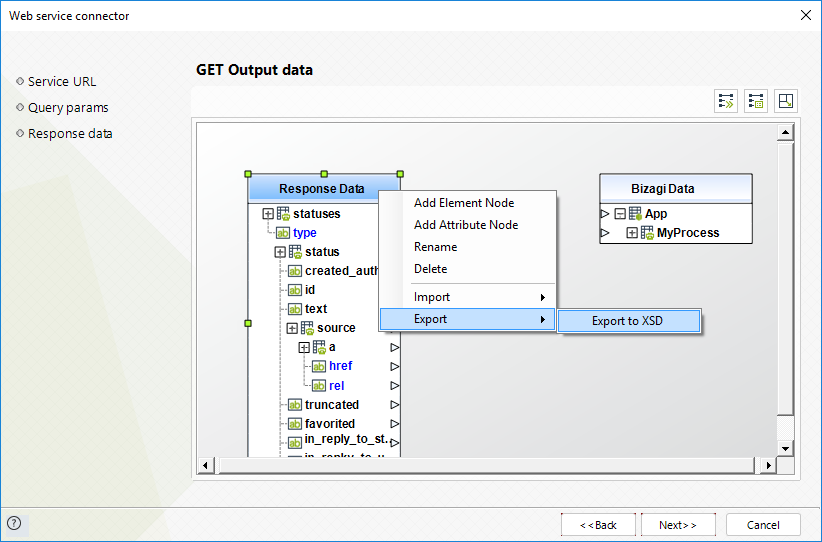Image resolution: width=822 pixels, height=542 pixels.
Task: Open the help question mark icon
Action: [x=14, y=523]
